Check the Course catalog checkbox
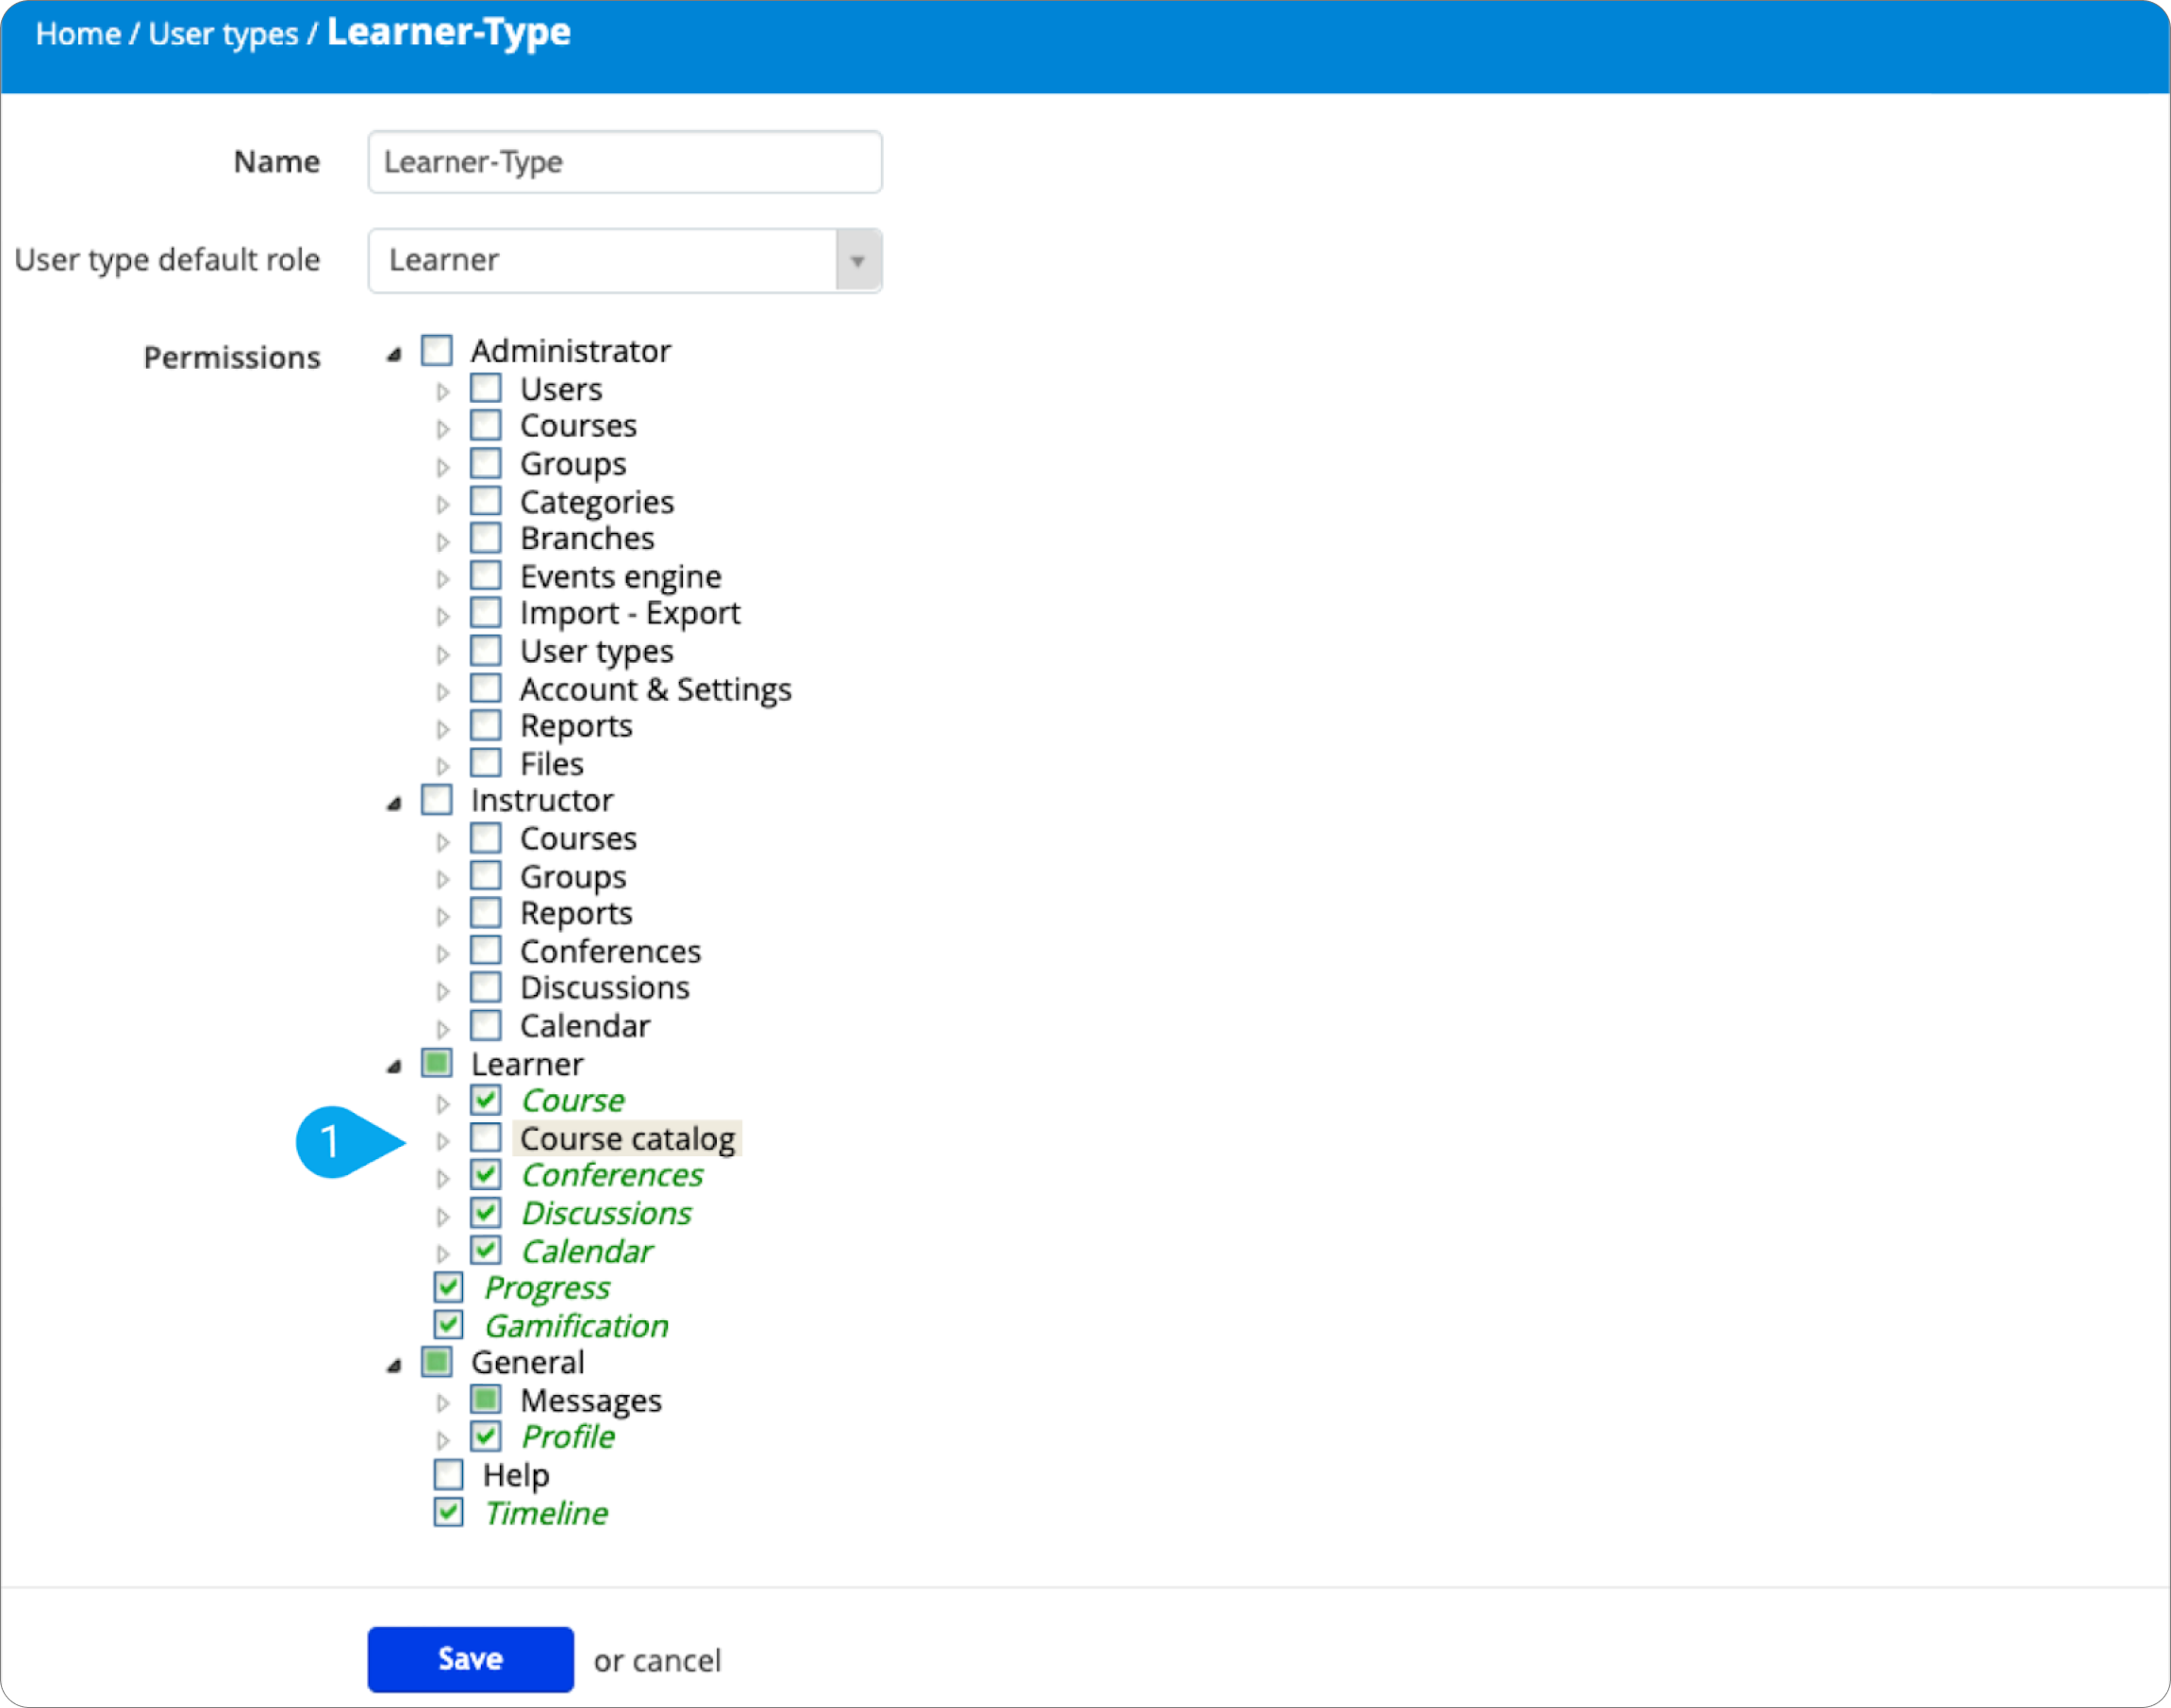 pos(486,1138)
